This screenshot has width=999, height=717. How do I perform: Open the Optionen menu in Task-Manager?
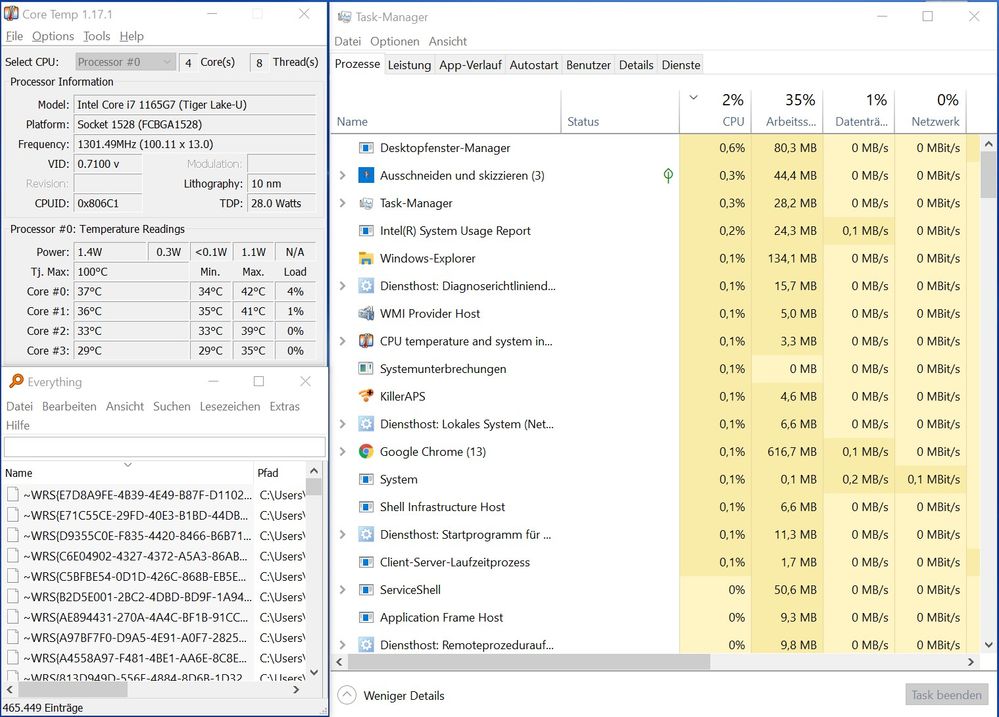[x=394, y=41]
